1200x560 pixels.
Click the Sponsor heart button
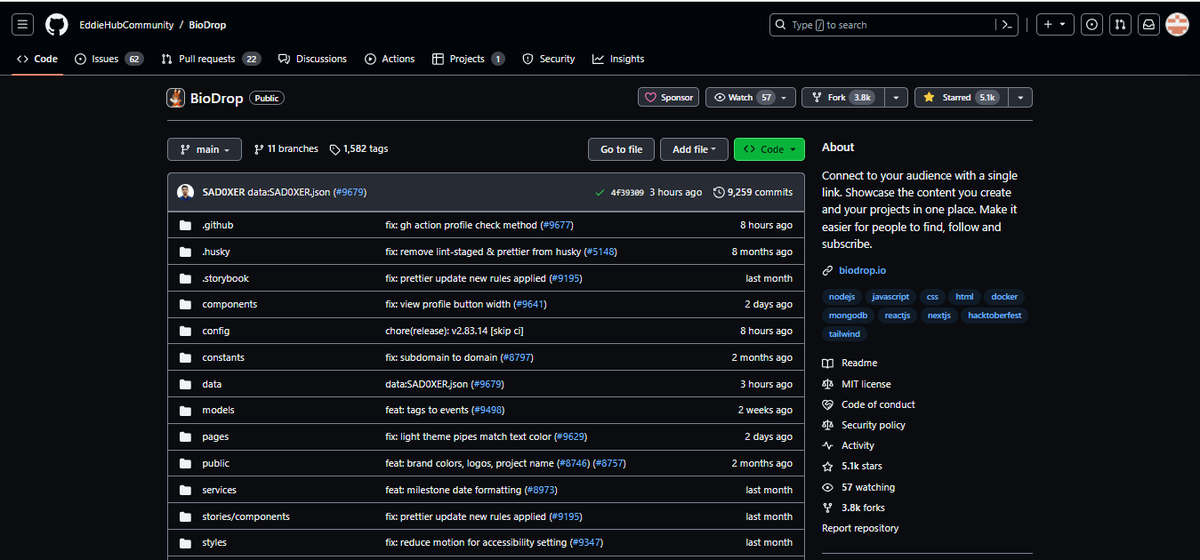[669, 97]
